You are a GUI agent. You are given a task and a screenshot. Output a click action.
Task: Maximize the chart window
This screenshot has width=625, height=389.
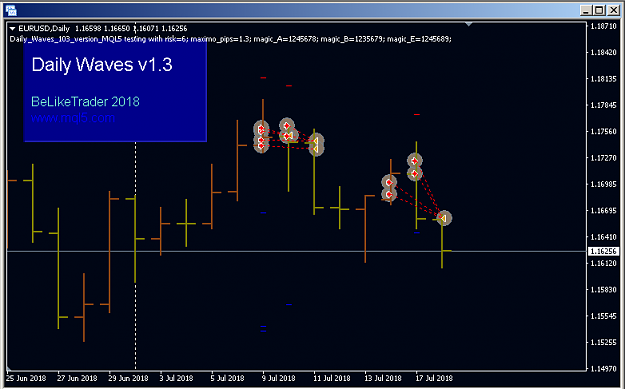(599, 10)
